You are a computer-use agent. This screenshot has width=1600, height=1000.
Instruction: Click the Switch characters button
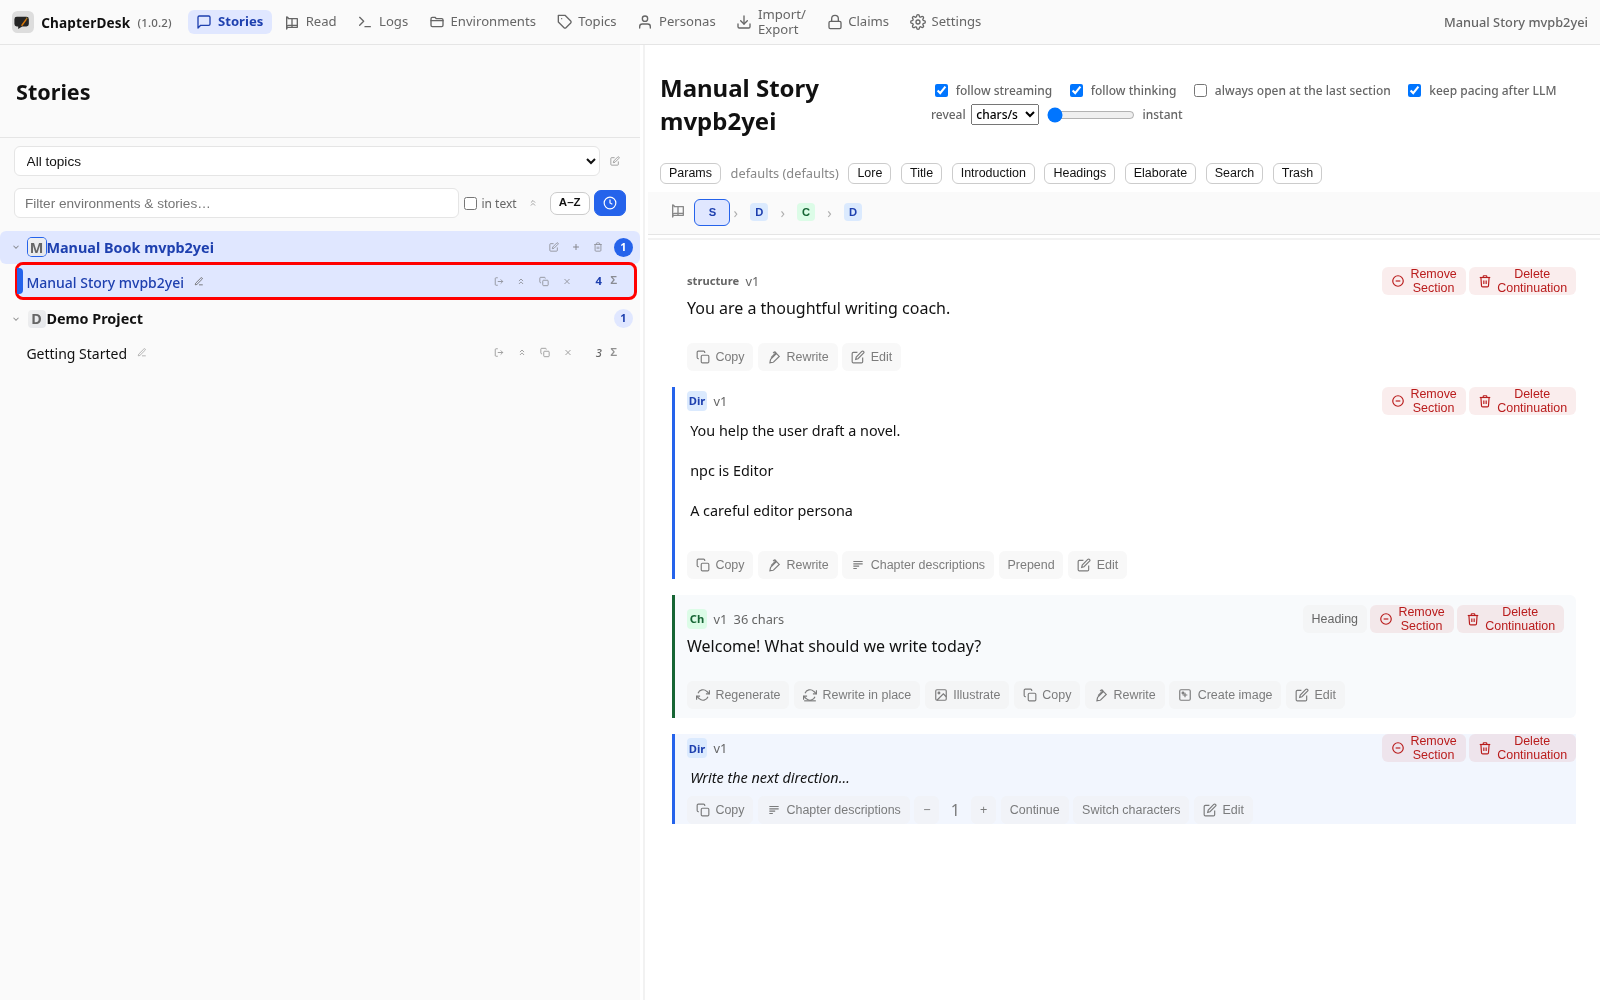click(x=1131, y=810)
